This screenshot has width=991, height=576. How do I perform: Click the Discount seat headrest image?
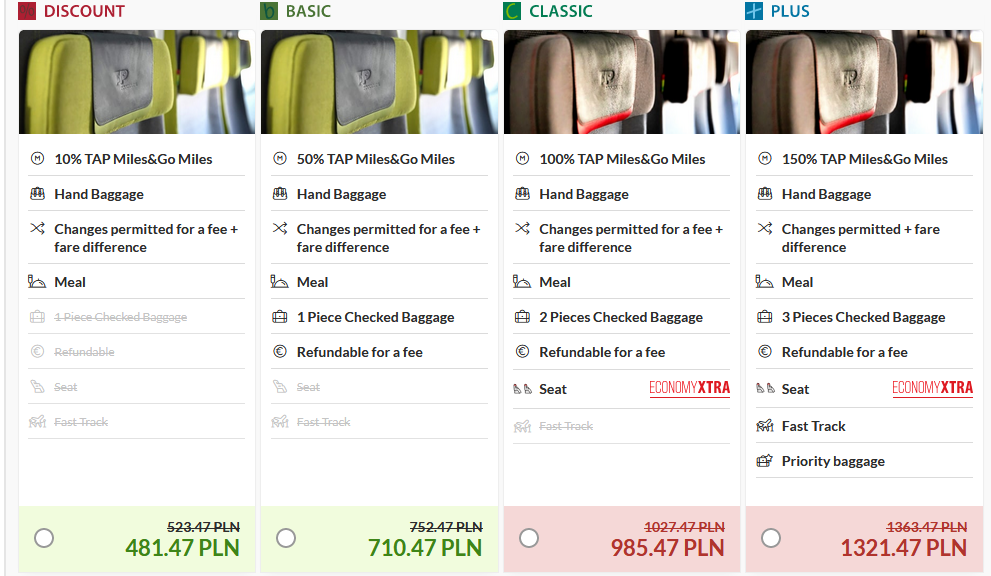(x=137, y=82)
